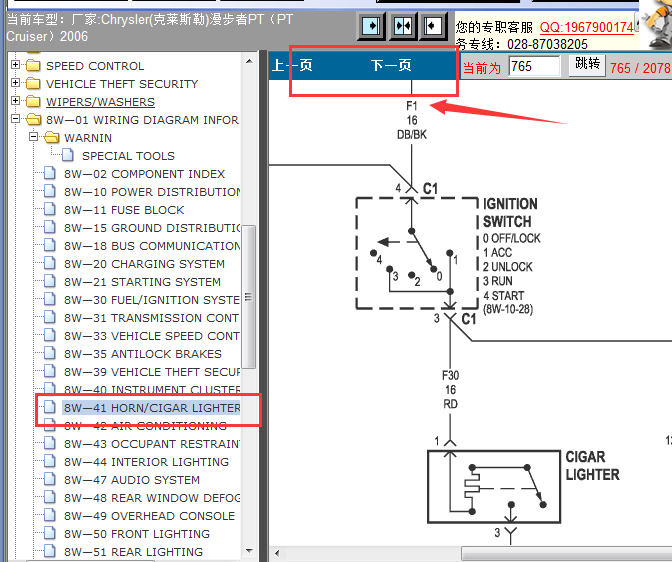
Task: Click the CIGAR LIGHTER label in diagram
Action: [592, 466]
